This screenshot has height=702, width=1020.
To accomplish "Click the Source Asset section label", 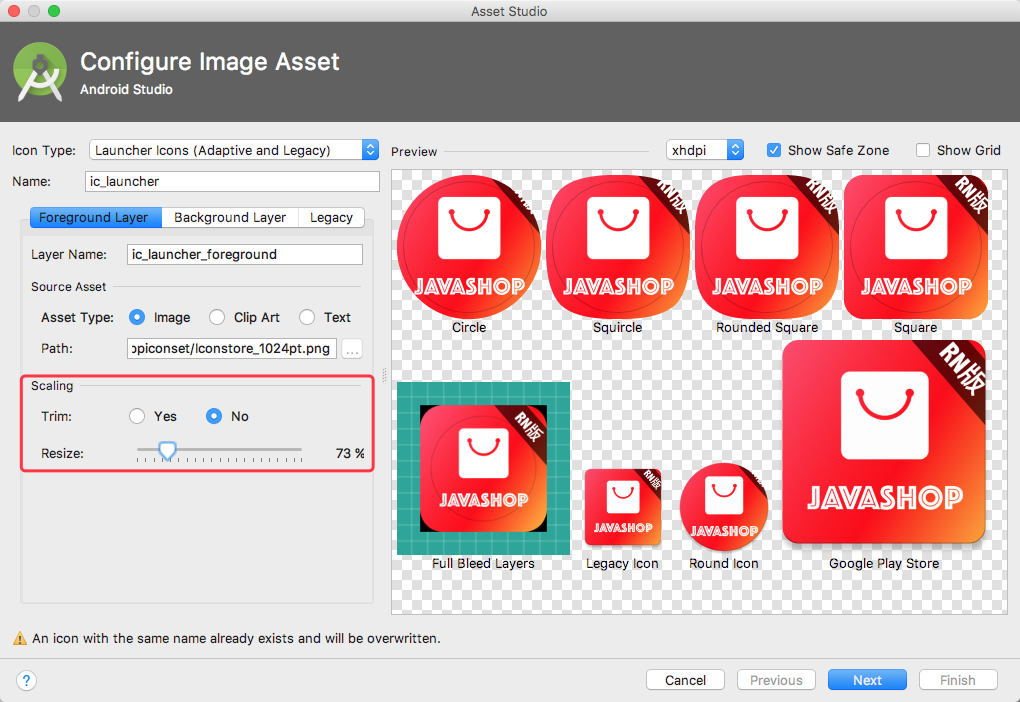I will pos(68,287).
